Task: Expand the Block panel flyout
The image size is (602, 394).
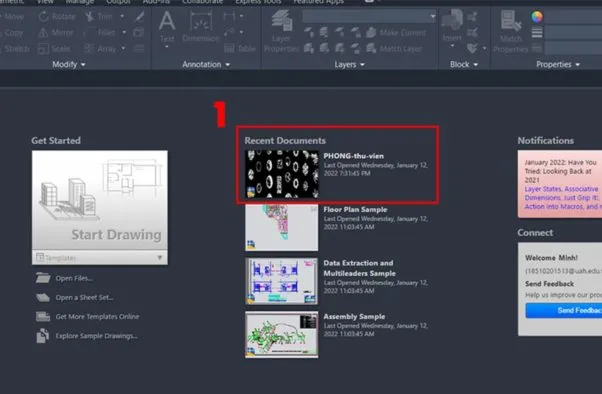Action: (x=464, y=65)
